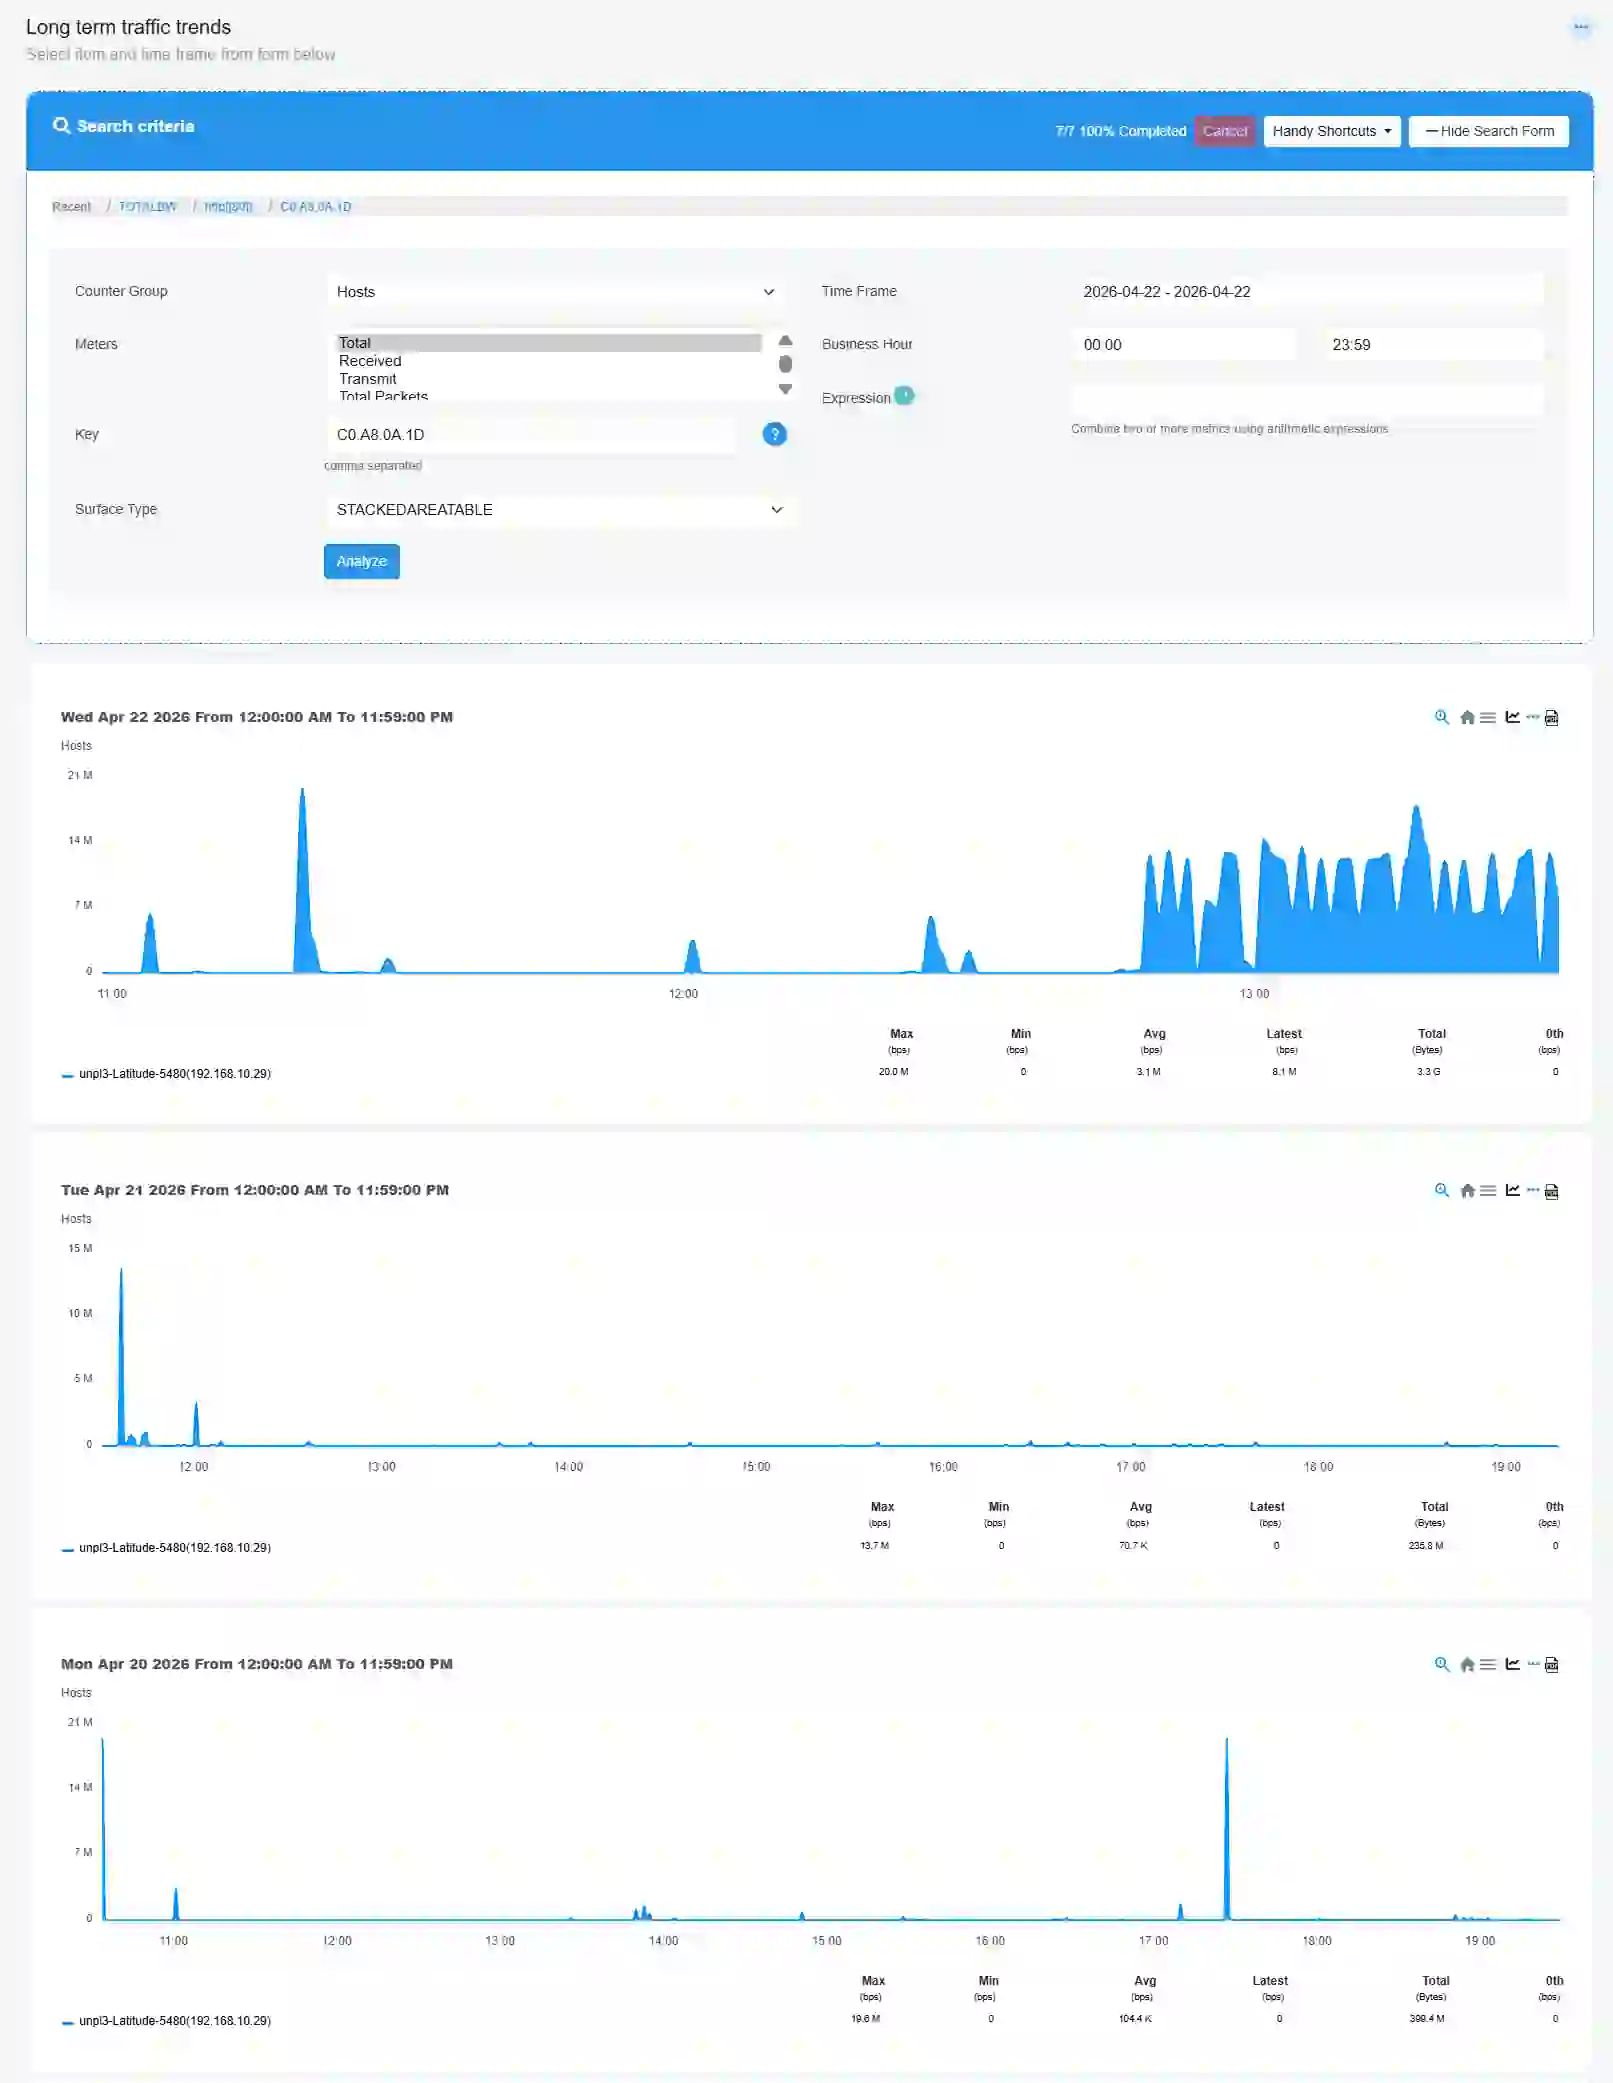Toggle unpl3-Latitude-5480 legend on Mon Apr 20 chart
The image size is (1613, 2083).
[166, 2021]
